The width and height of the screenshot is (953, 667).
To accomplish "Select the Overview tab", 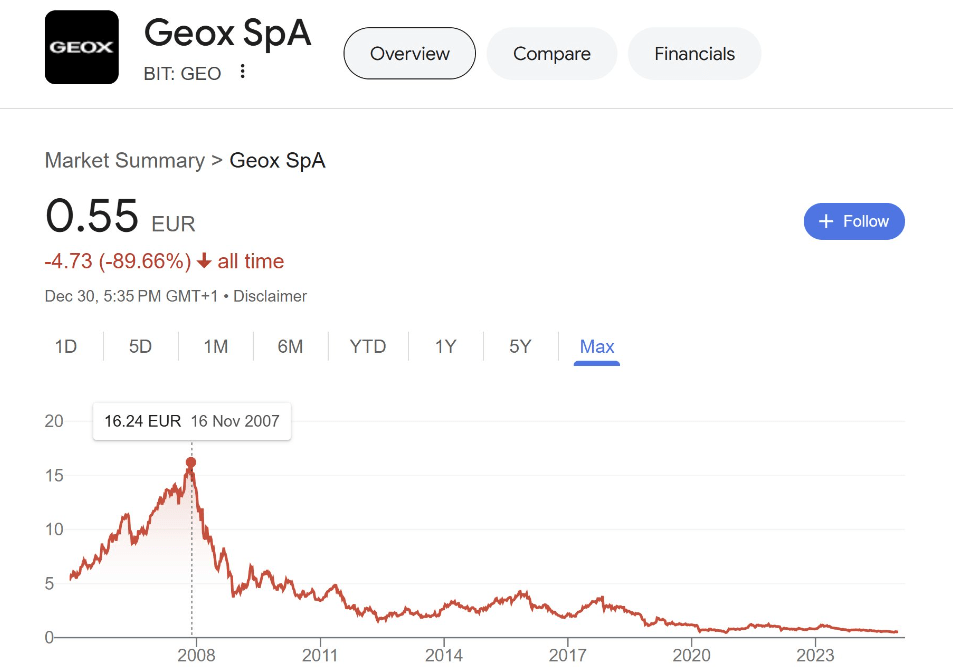I will tap(409, 54).
